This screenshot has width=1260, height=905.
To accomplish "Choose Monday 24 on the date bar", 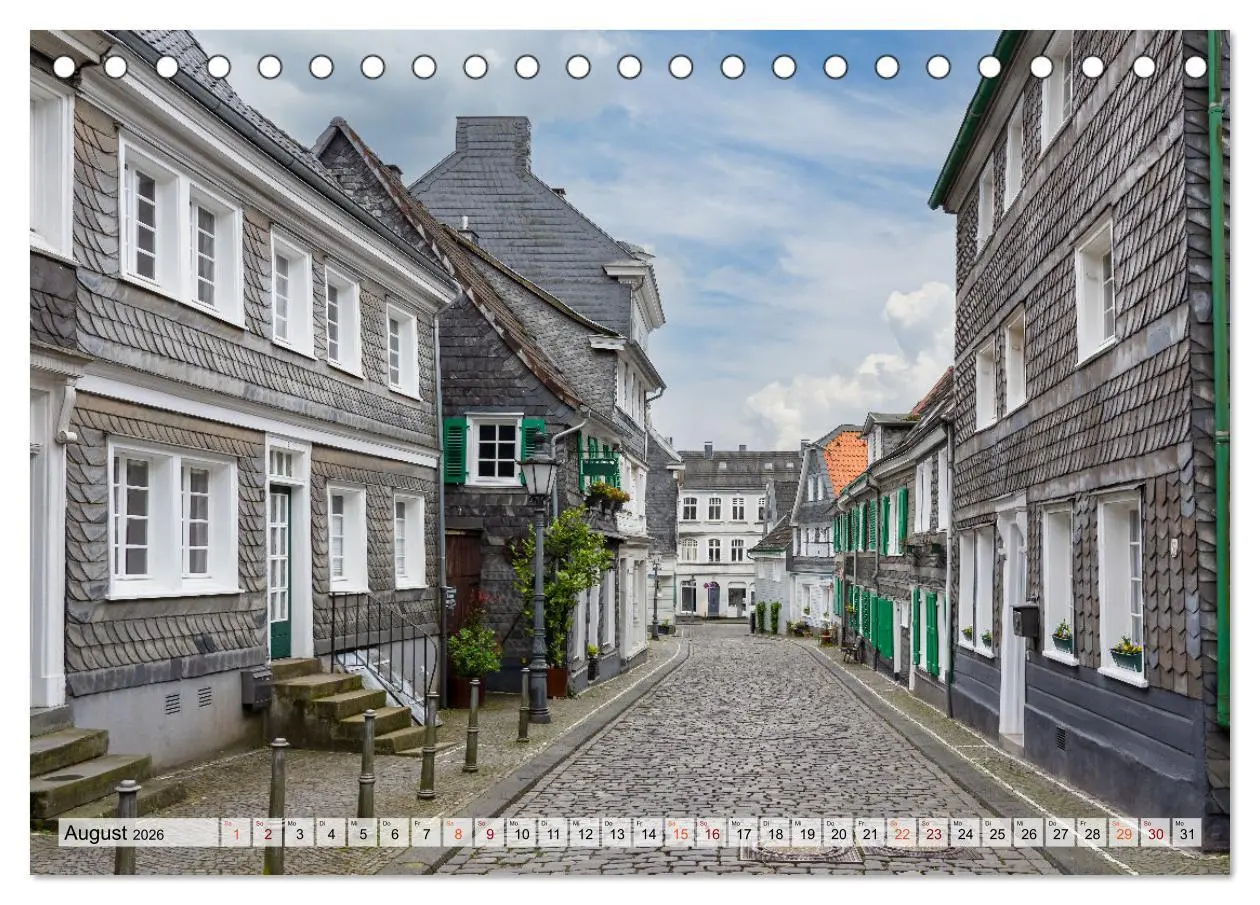I will pyautogui.click(x=965, y=833).
